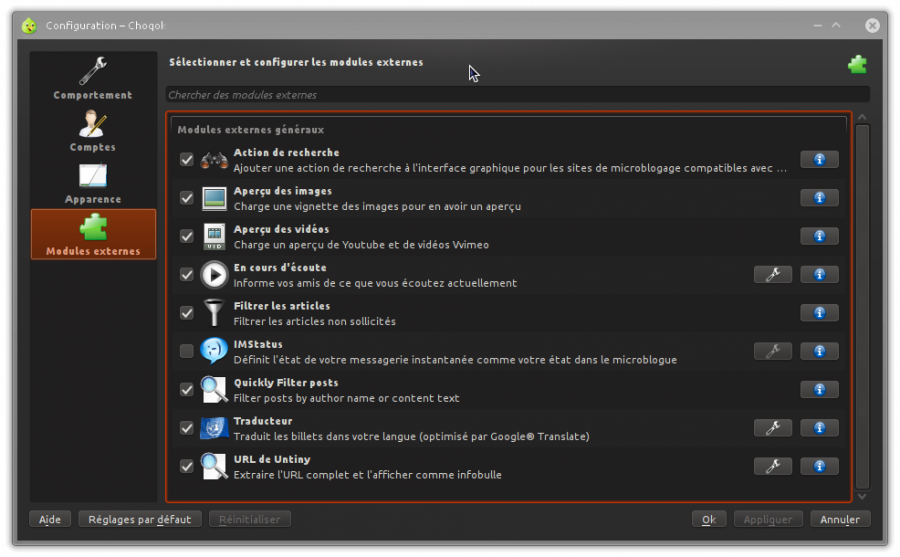The width and height of the screenshot is (900, 557).
Task: Click the monitor icon for Aperçu des images
Action: 214,199
